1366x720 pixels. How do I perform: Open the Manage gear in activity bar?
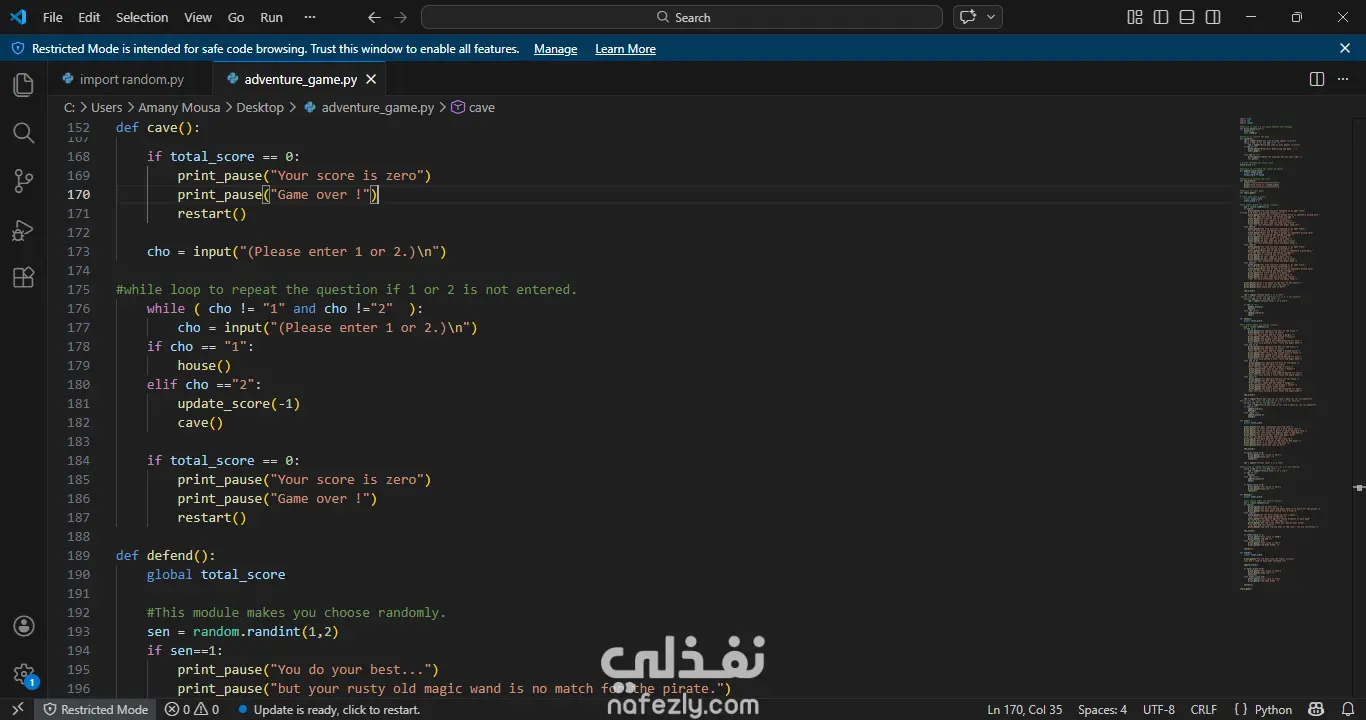tap(24, 674)
